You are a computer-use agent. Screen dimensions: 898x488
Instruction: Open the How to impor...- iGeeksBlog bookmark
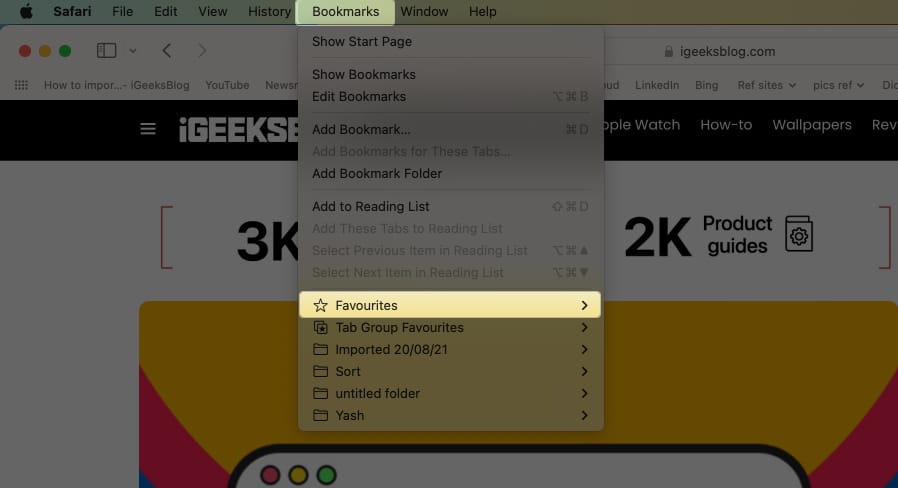coord(117,85)
